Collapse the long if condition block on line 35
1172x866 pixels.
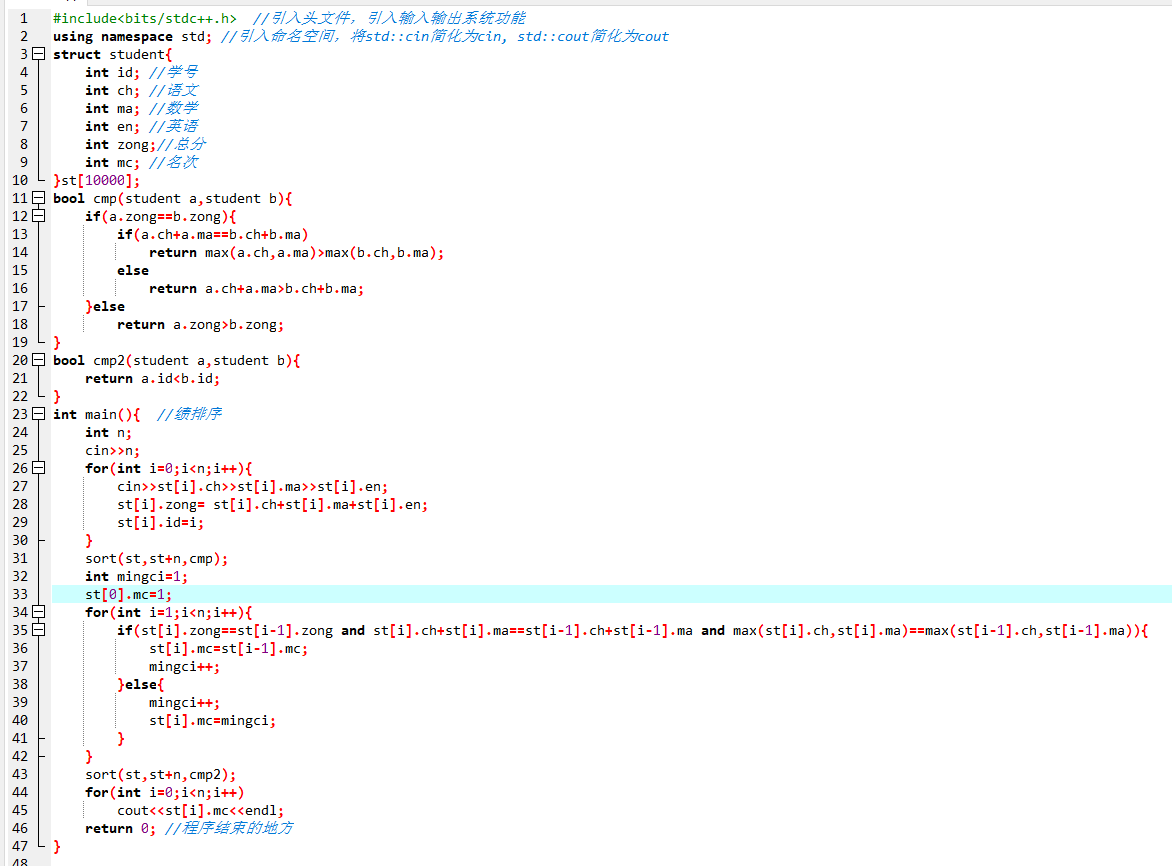click(39, 630)
